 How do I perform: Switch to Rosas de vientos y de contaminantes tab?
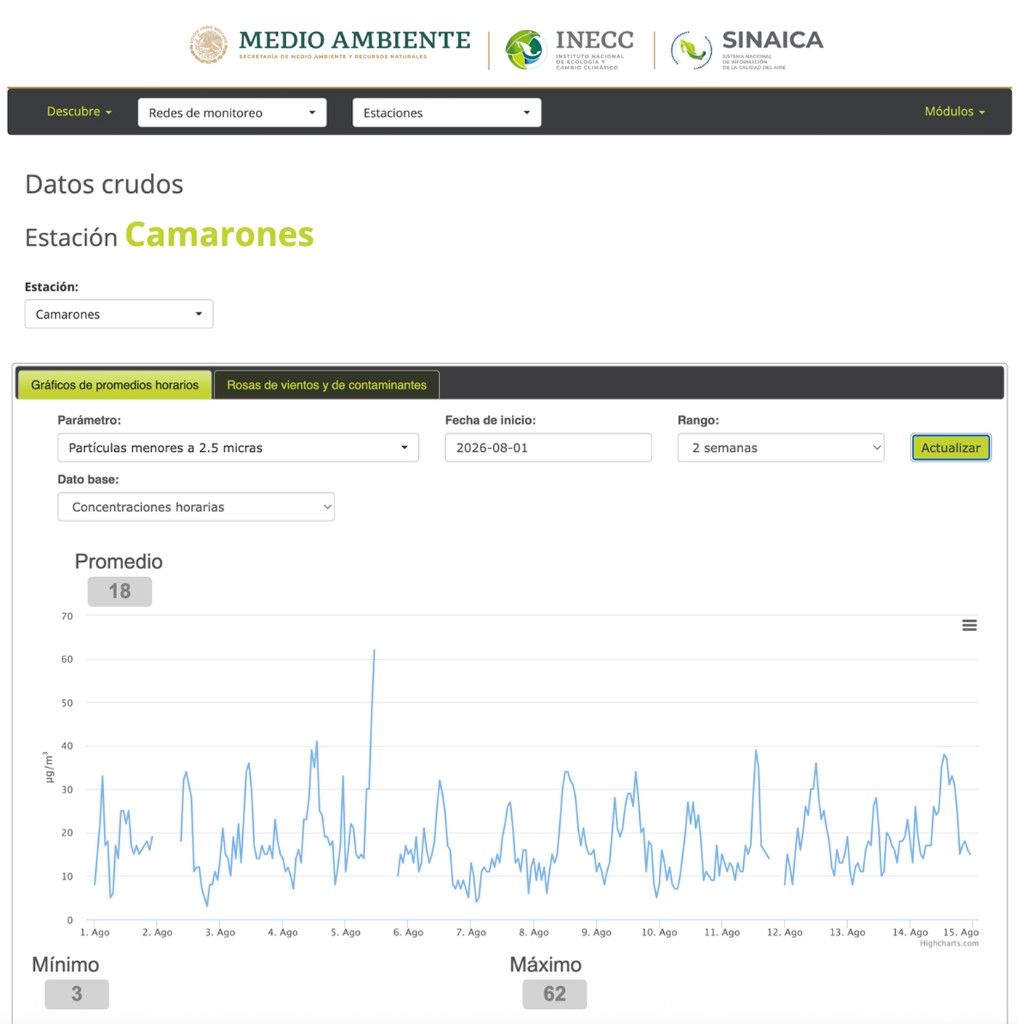click(326, 385)
